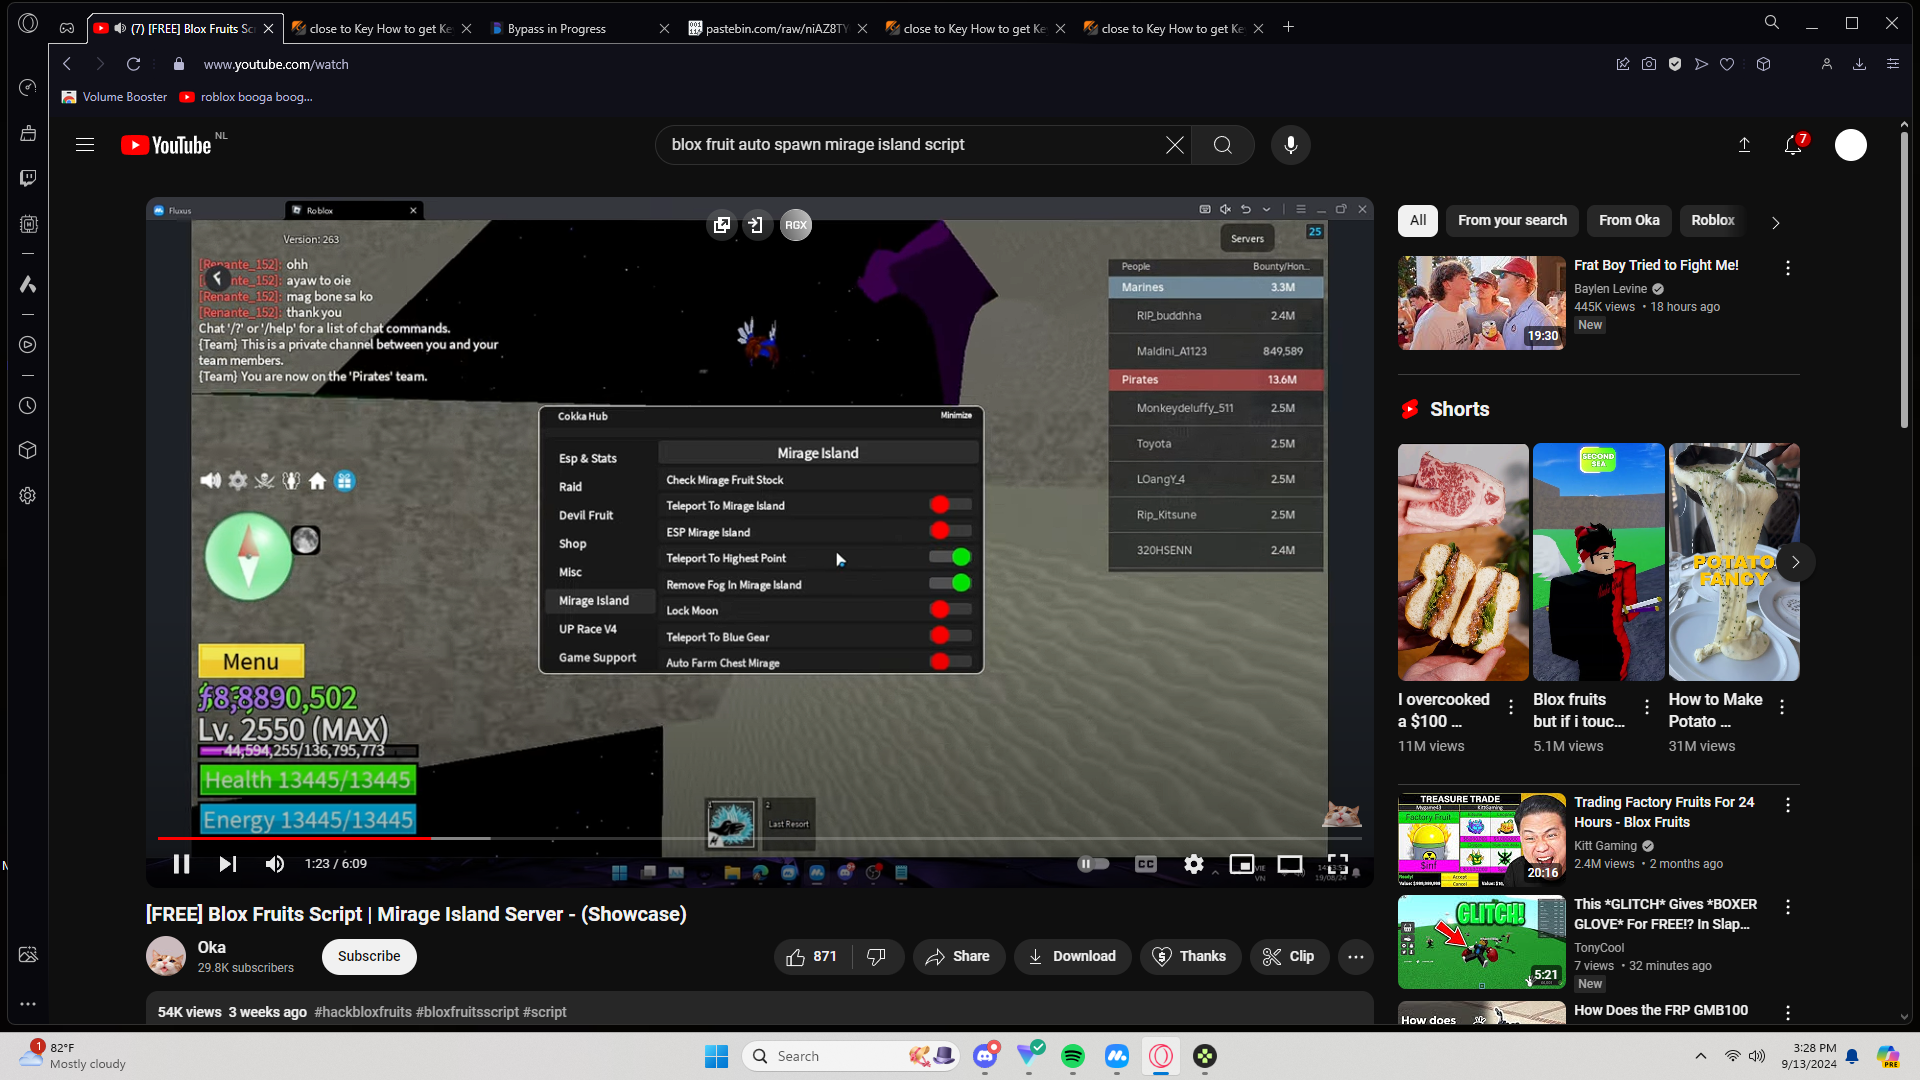Select the Roblox filter chip
The width and height of the screenshot is (1920, 1080).
[1713, 221]
